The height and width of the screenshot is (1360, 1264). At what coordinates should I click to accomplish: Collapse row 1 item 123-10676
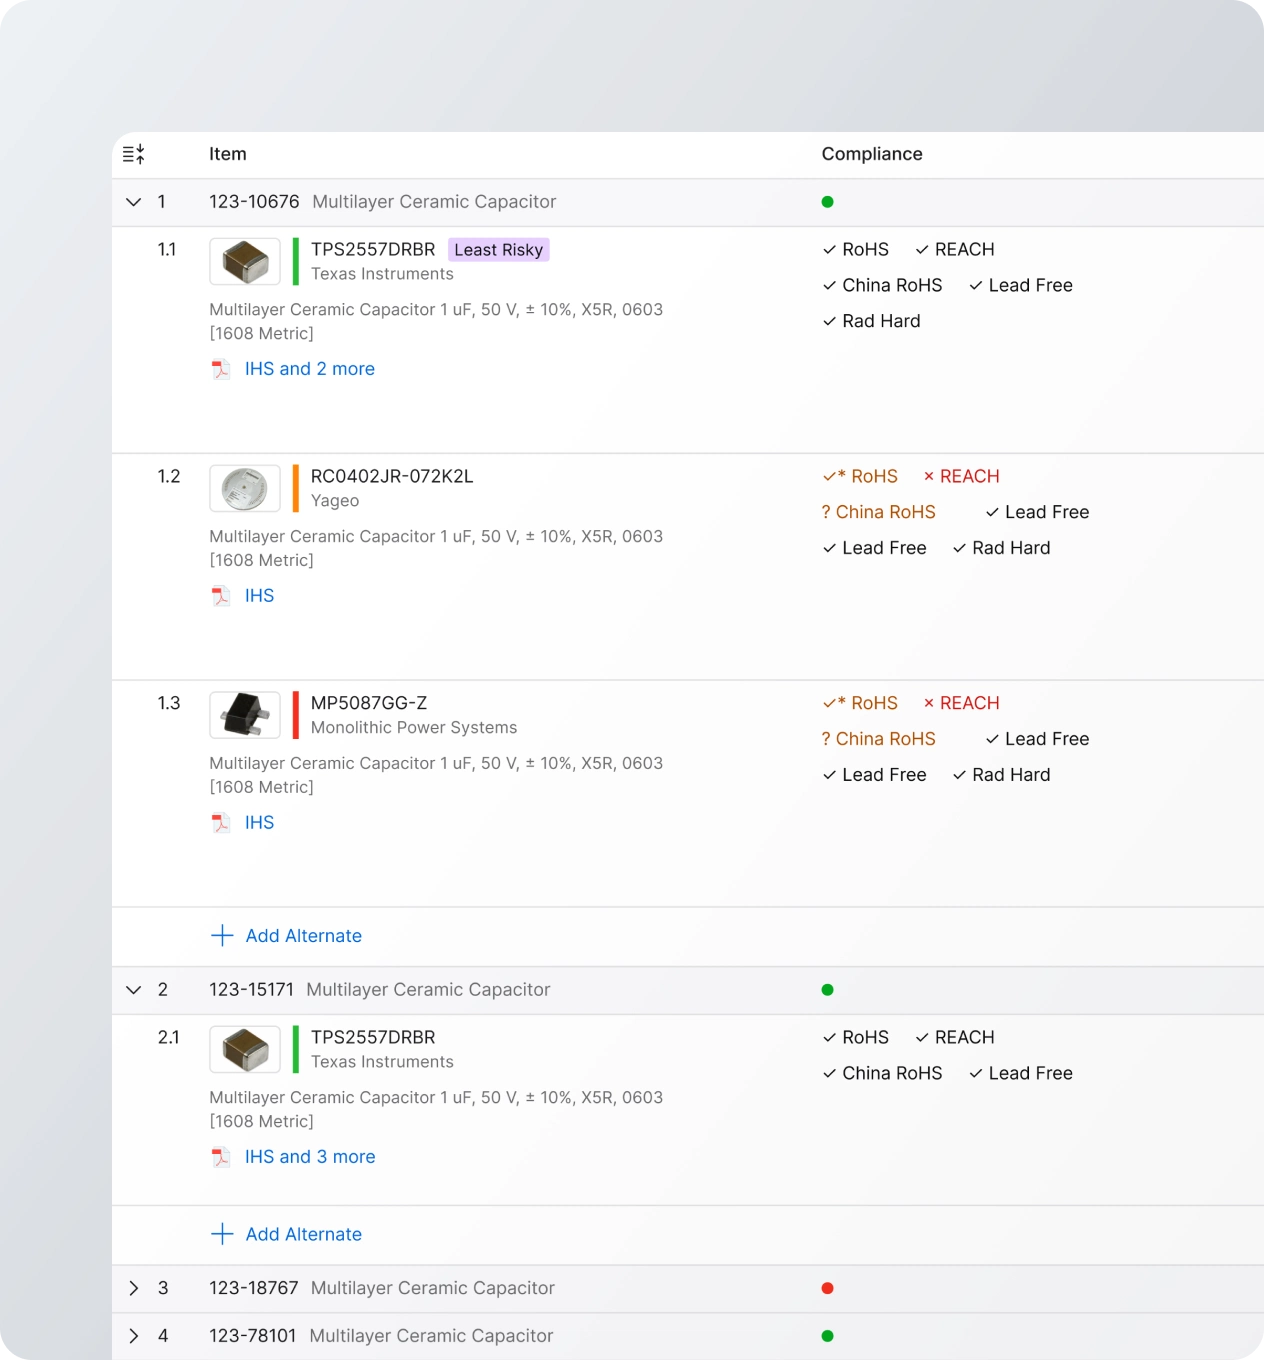tap(134, 202)
